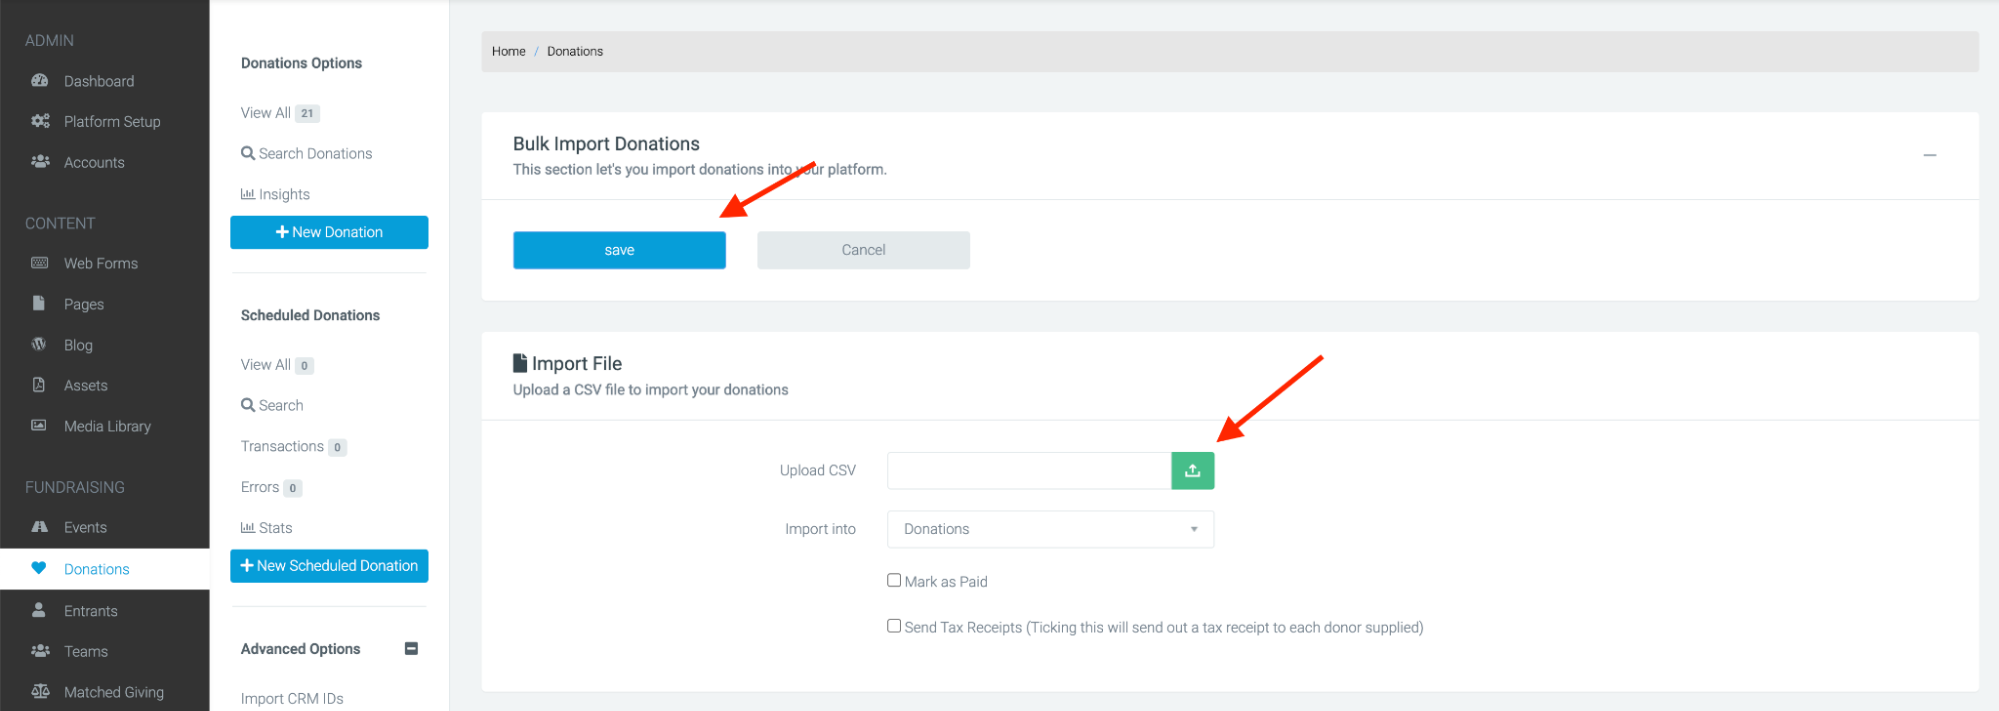This screenshot has height=711, width=1999.
Task: Click the Media Library image icon
Action: (x=39, y=425)
